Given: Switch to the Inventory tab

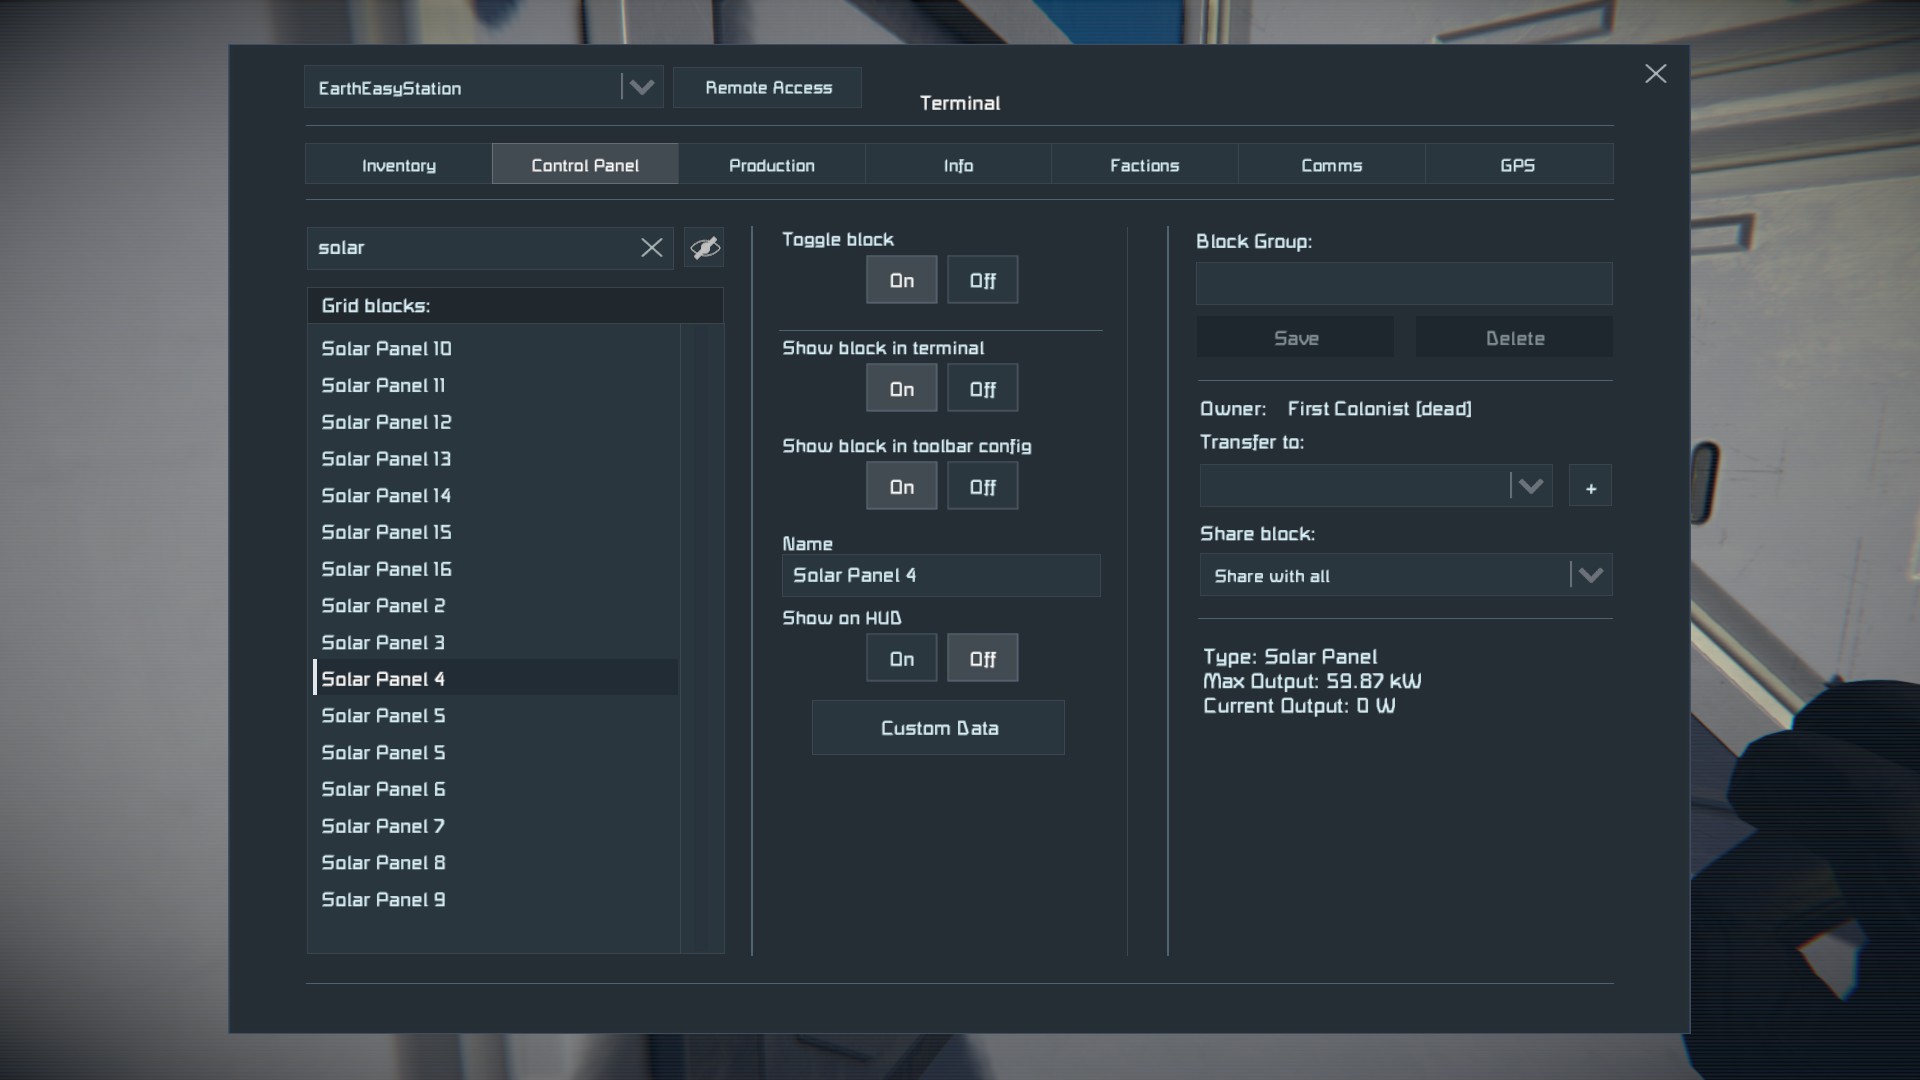Looking at the screenshot, I should (398, 165).
